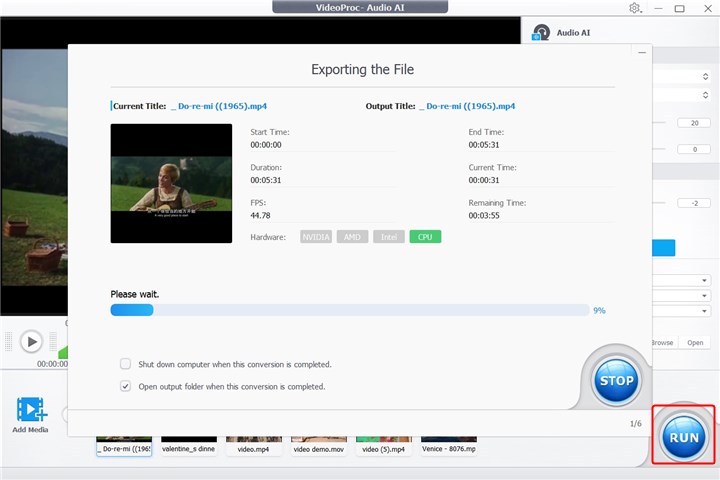Expand the third dropdown above Browse
Viewport: 720px width, 480px height.
704,311
